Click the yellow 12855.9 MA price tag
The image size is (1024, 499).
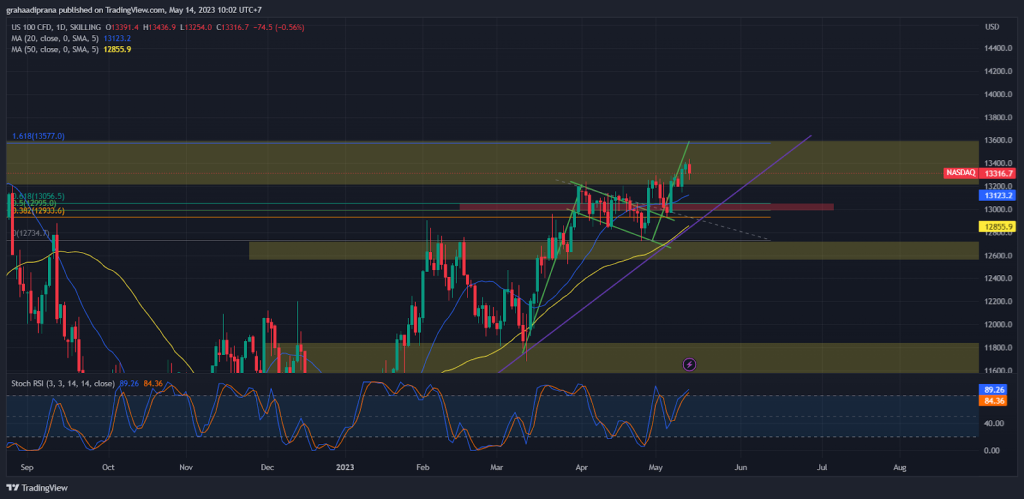(999, 227)
